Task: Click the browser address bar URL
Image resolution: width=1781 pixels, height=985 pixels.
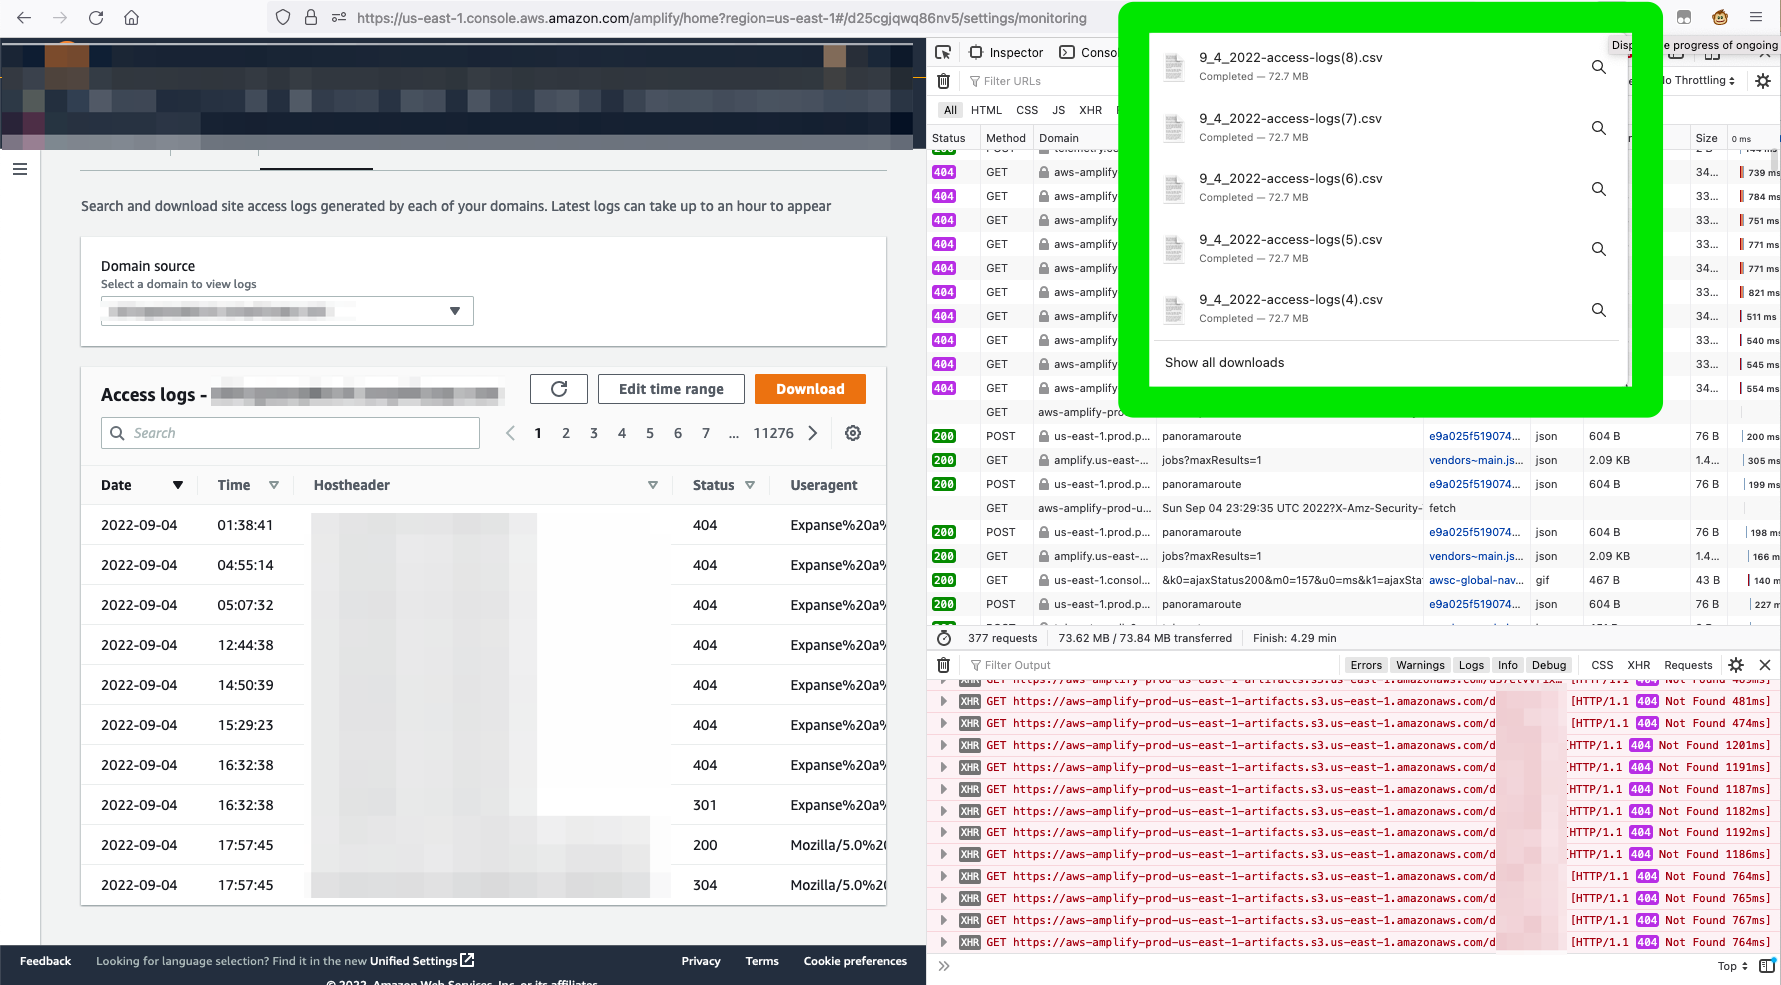Action: (x=721, y=17)
